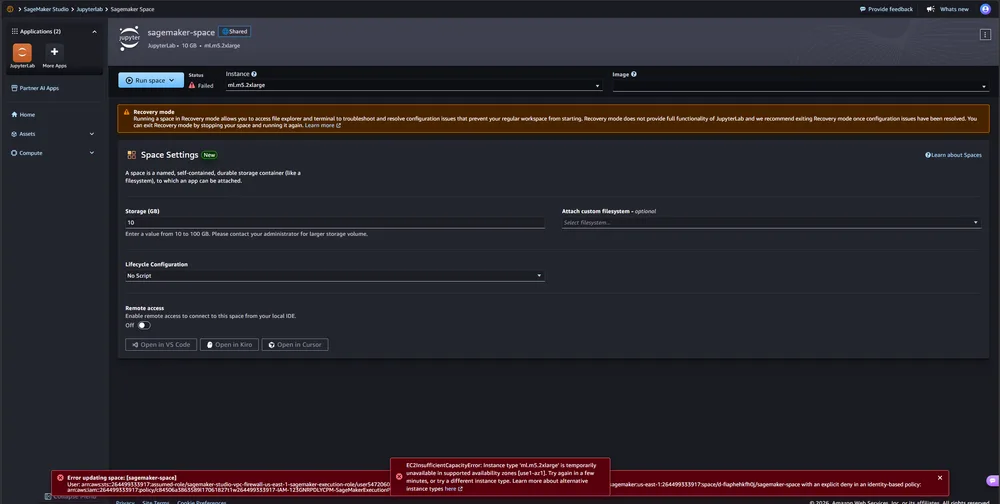Click the Failed status text

pyautogui.click(x=205, y=85)
